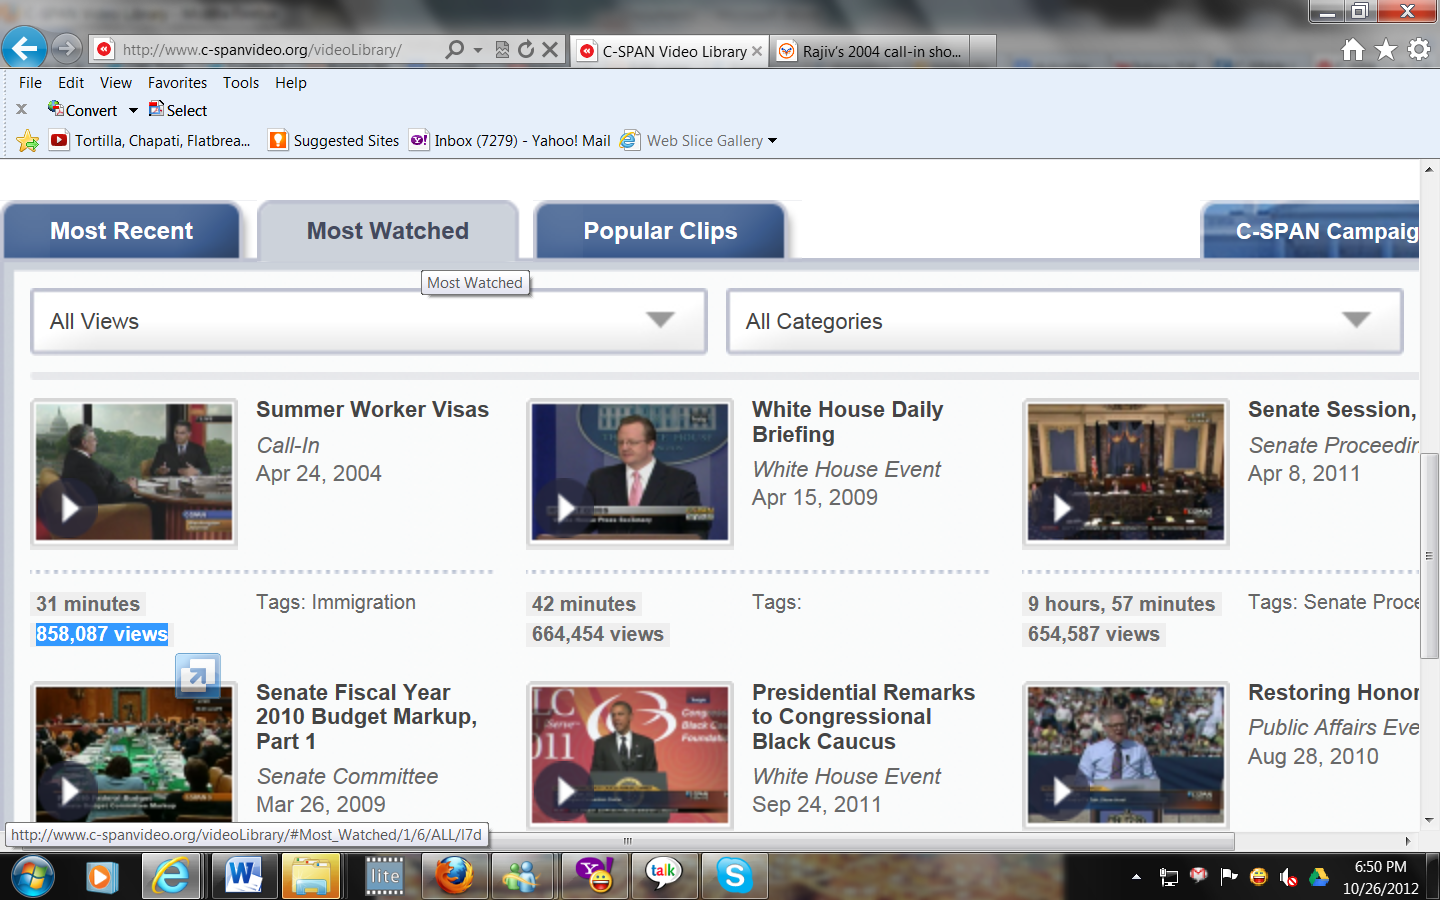Play the Summer Worker Visas video thumbnail
The image size is (1440, 900).
click(134, 472)
